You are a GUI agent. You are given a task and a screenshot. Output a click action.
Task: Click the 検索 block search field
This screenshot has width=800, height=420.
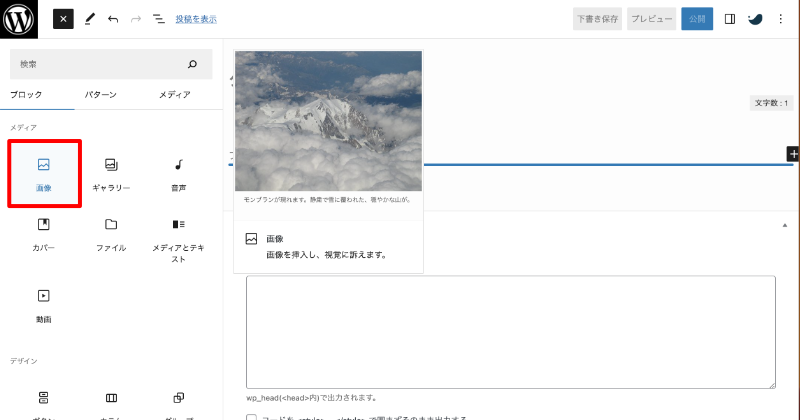click(x=100, y=64)
